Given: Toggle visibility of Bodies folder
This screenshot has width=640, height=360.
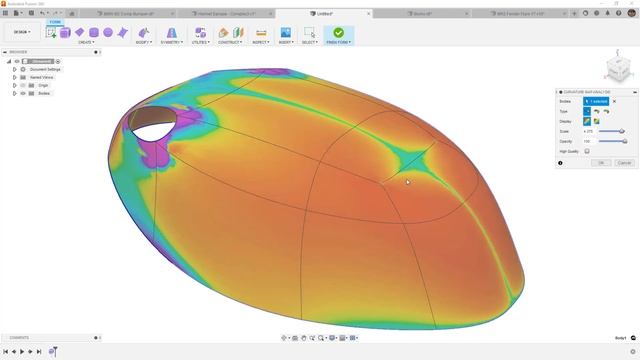Looking at the screenshot, I should click(x=23, y=93).
